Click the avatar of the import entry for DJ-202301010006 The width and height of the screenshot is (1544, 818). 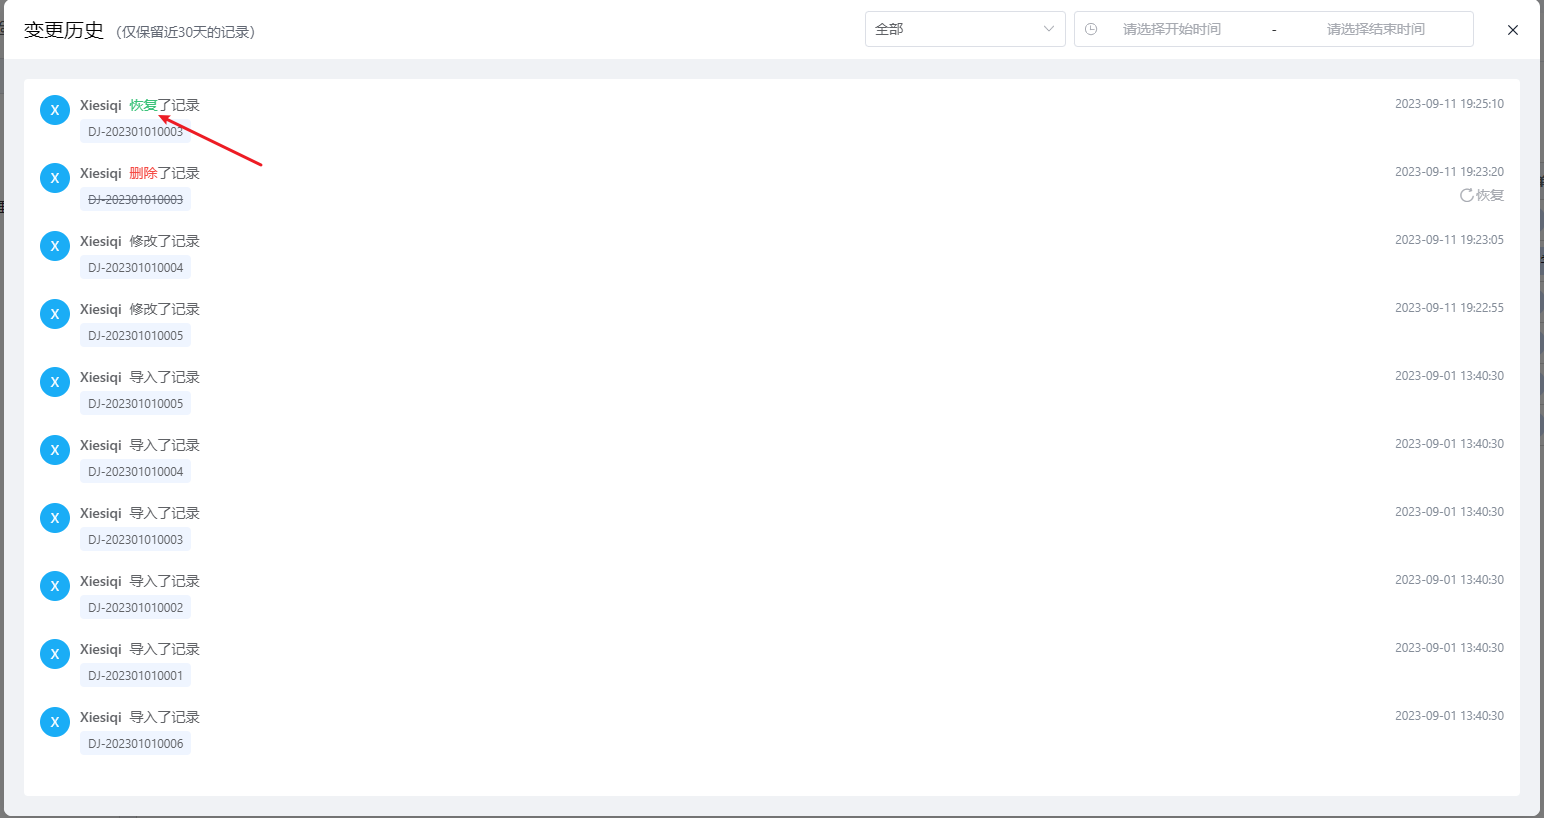tap(55, 722)
